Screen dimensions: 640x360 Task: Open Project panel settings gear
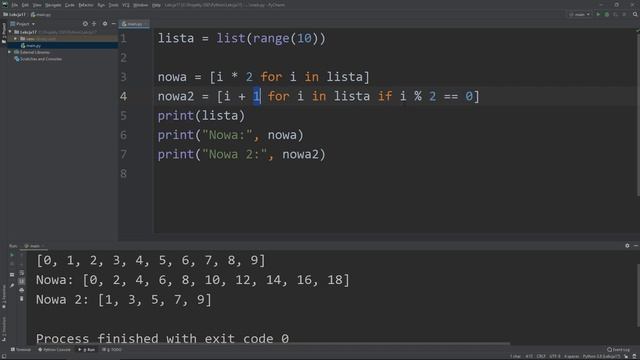click(105, 24)
